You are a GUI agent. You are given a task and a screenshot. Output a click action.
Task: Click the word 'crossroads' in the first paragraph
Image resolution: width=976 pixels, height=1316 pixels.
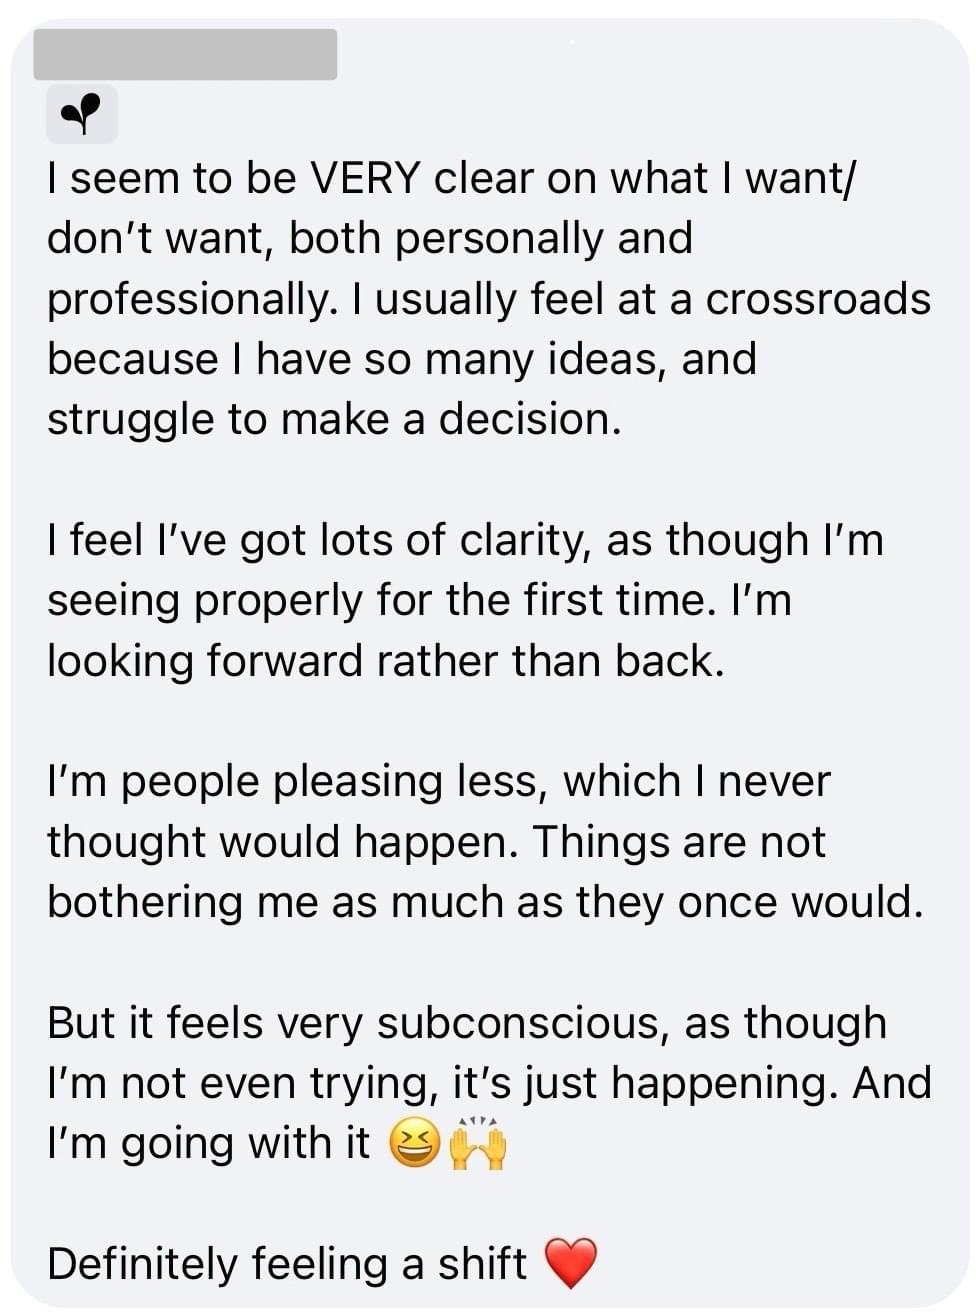[818, 299]
